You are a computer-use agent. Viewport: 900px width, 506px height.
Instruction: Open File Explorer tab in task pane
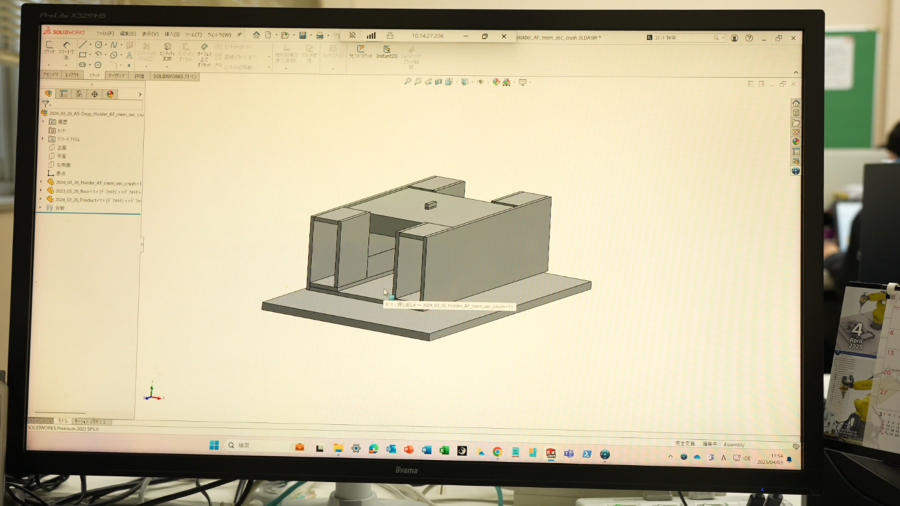click(x=796, y=123)
